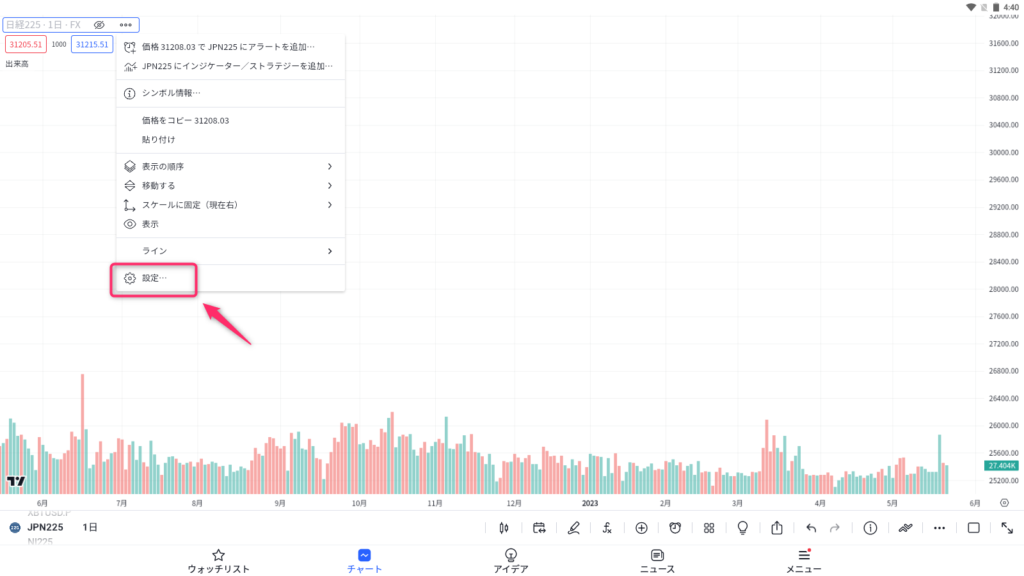Expand the 表示の順序 submenu arrow
Viewport: 1024px width, 576px height.
(x=330, y=167)
